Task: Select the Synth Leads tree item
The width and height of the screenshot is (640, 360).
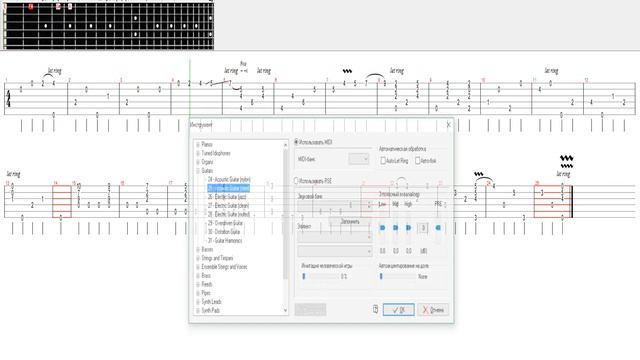Action: pyautogui.click(x=211, y=302)
